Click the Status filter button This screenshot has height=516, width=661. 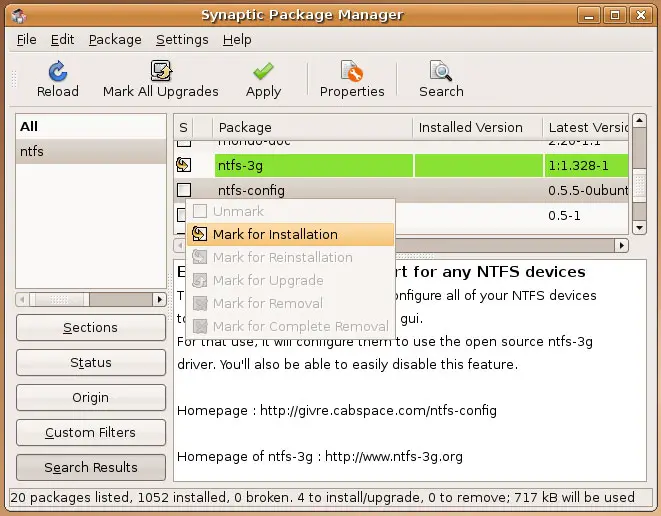91,363
